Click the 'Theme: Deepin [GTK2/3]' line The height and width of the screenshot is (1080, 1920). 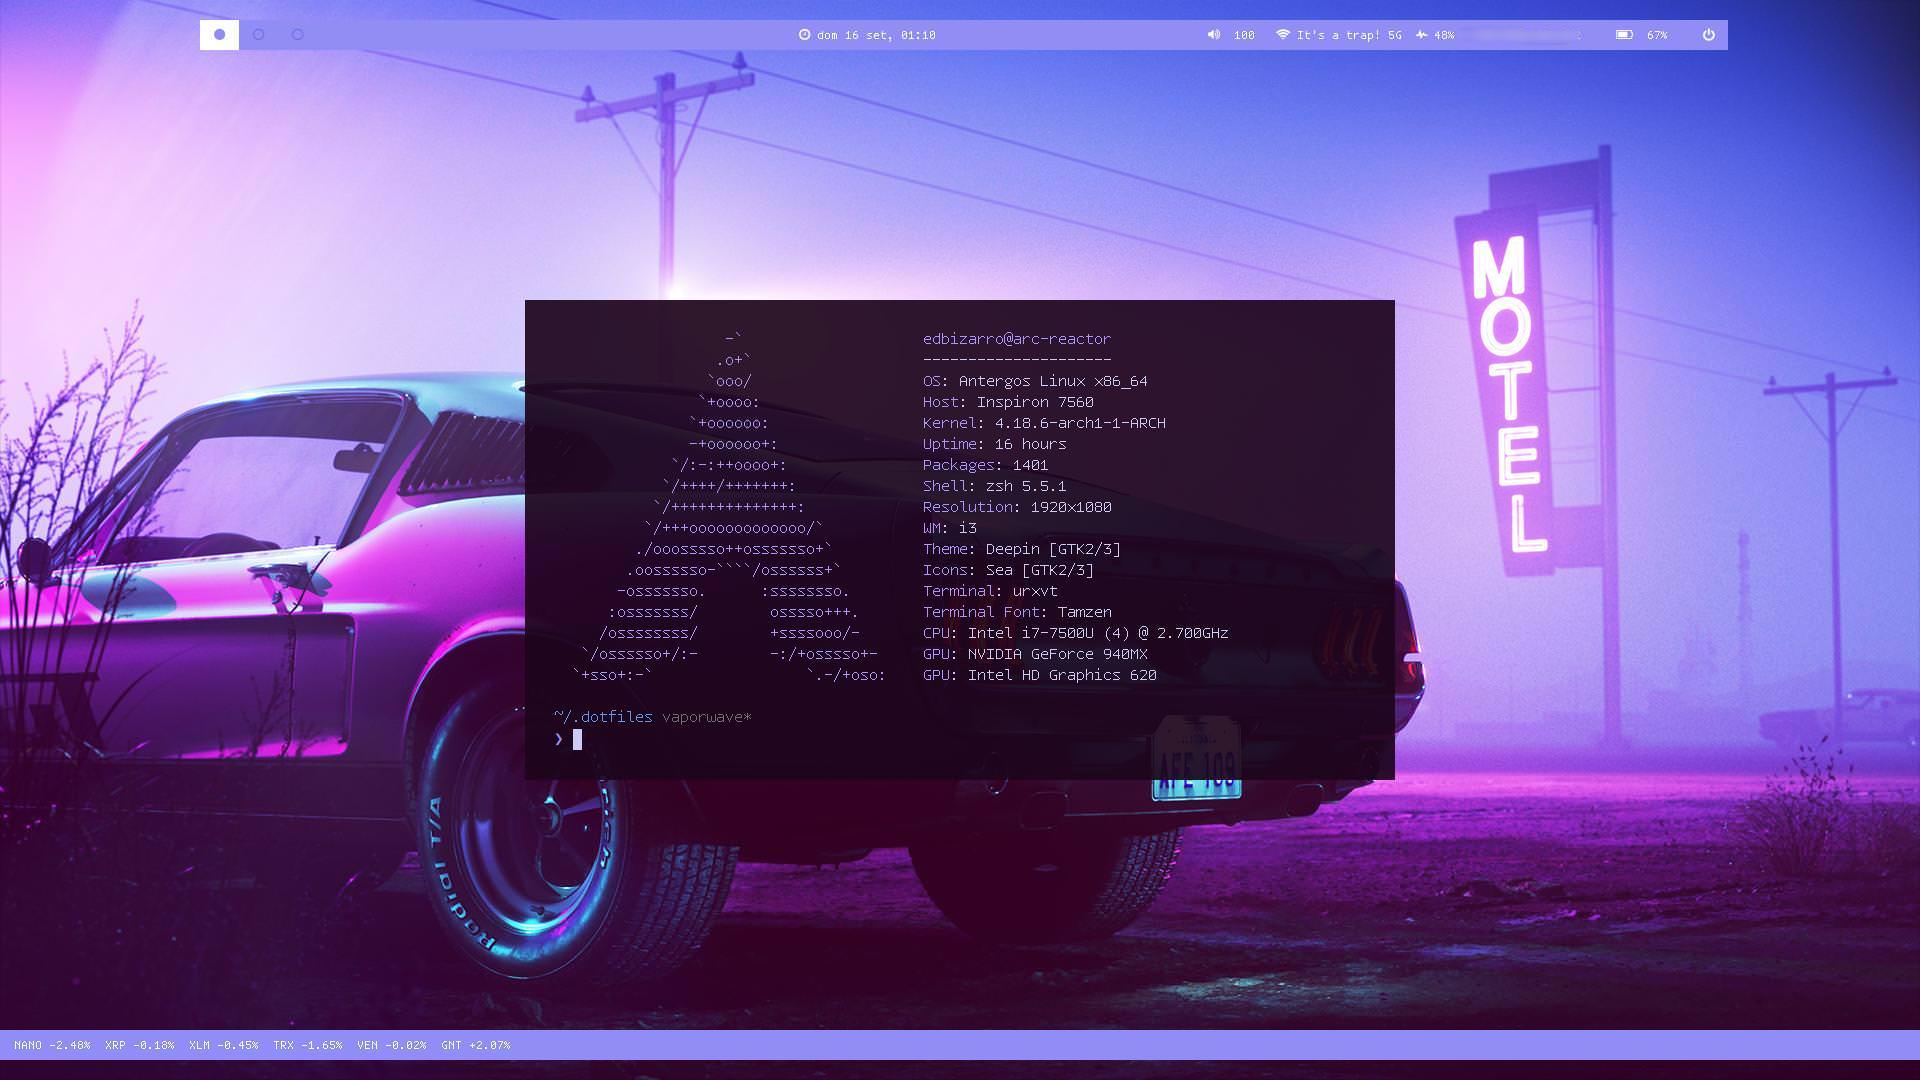point(1021,549)
